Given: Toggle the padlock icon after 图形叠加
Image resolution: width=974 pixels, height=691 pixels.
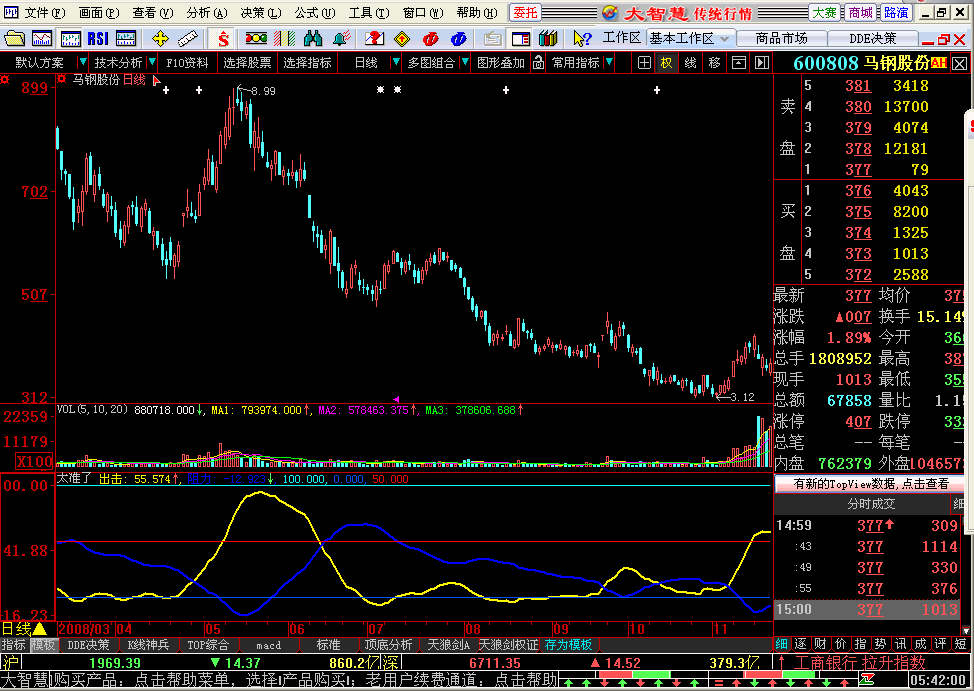Looking at the screenshot, I should (x=539, y=63).
